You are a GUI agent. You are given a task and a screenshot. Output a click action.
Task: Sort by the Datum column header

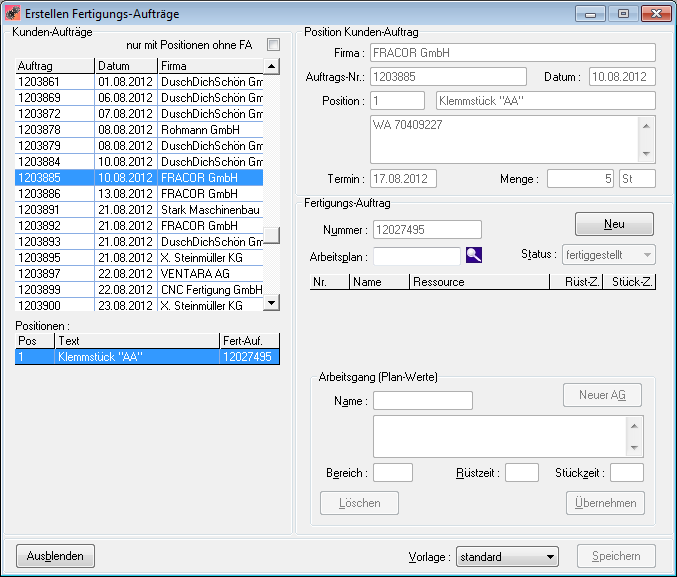pos(125,66)
